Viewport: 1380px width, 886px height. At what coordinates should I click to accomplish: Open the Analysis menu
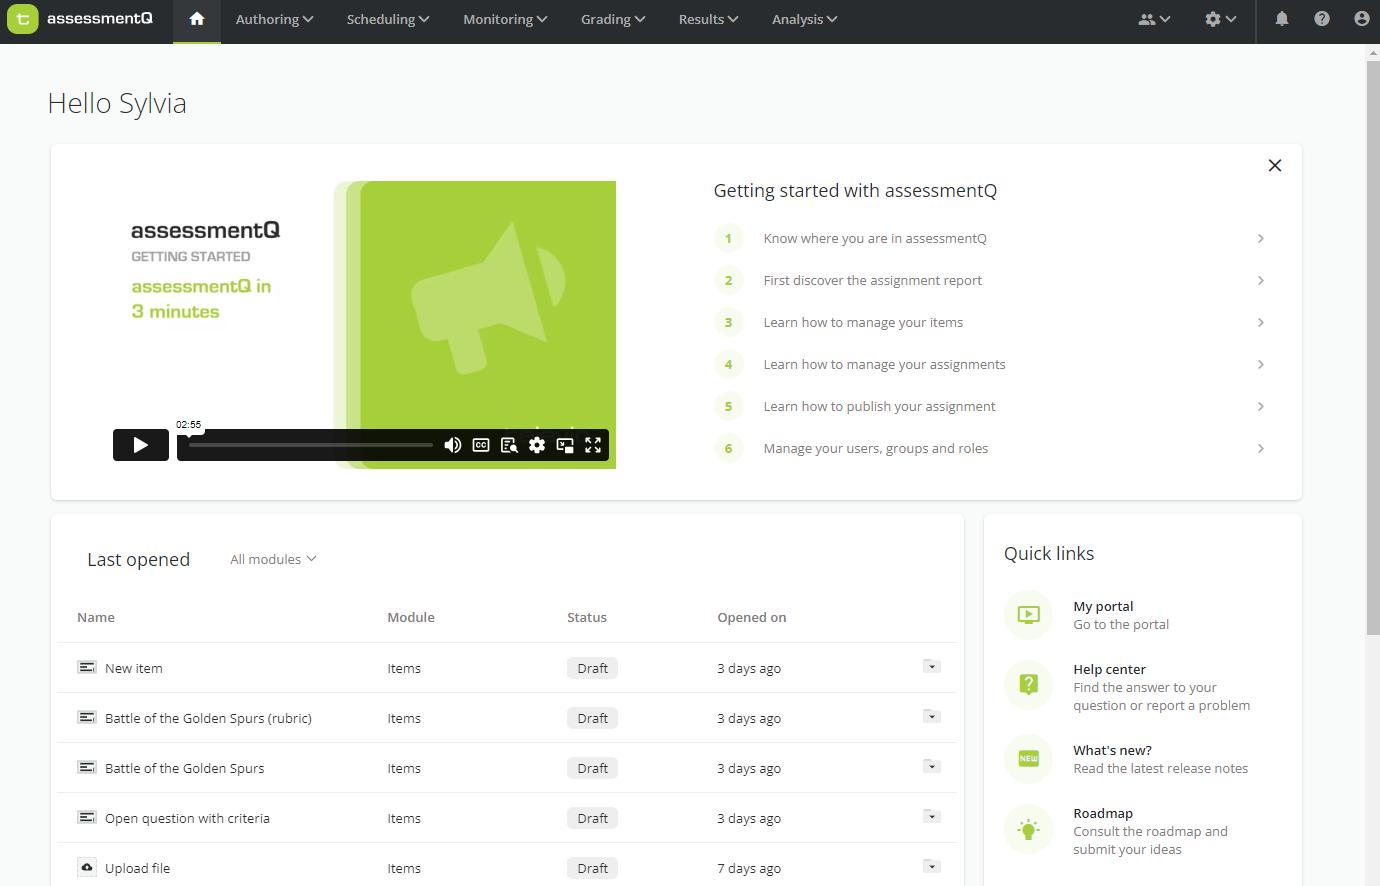pyautogui.click(x=805, y=19)
